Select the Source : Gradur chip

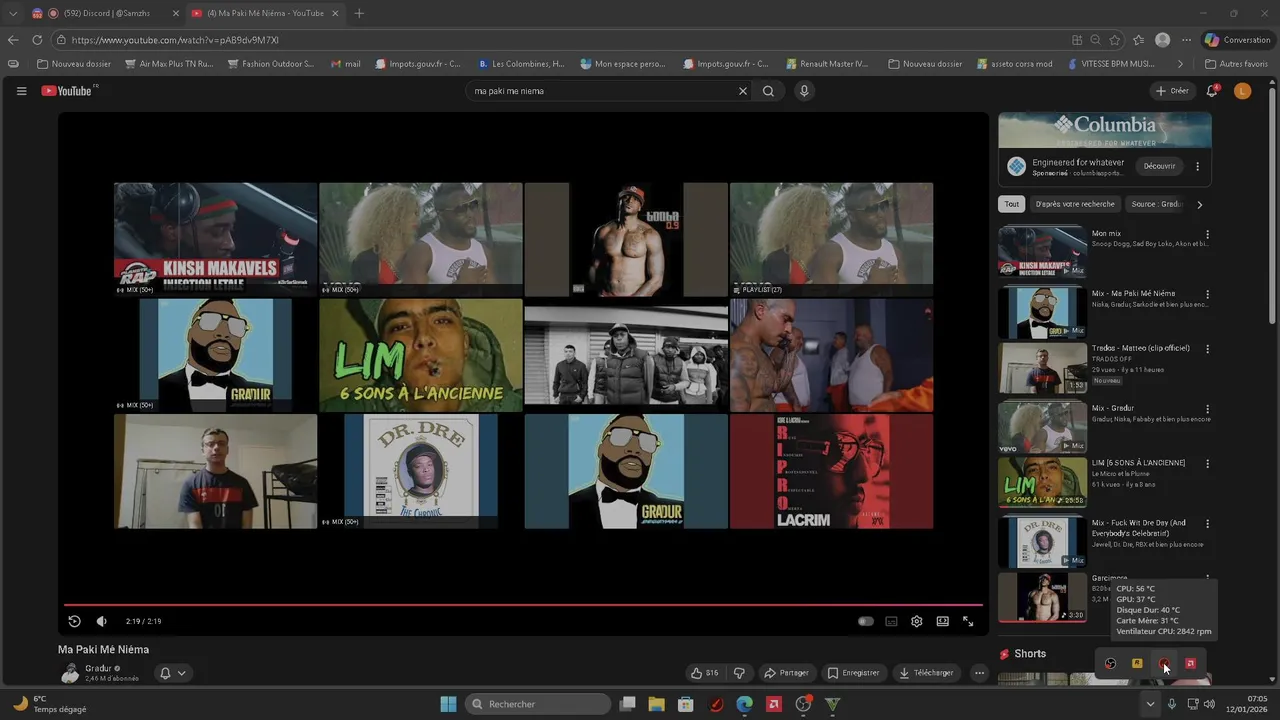click(1155, 204)
